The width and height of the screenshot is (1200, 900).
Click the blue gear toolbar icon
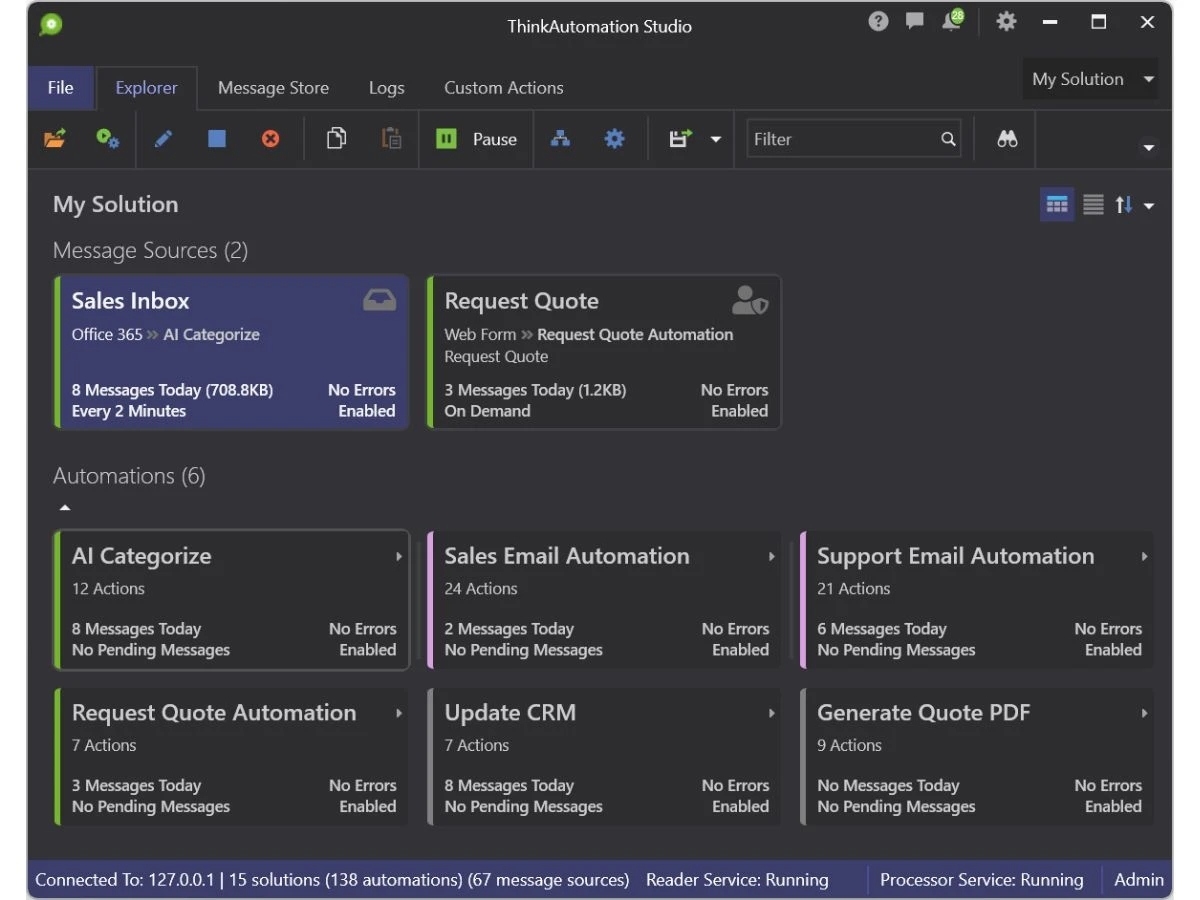coord(614,139)
